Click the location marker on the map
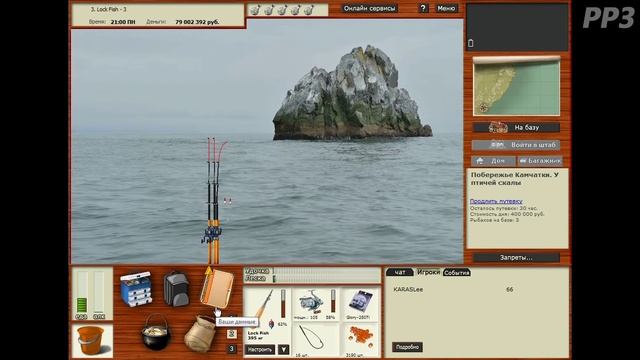640x360 pixels. pos(484,108)
